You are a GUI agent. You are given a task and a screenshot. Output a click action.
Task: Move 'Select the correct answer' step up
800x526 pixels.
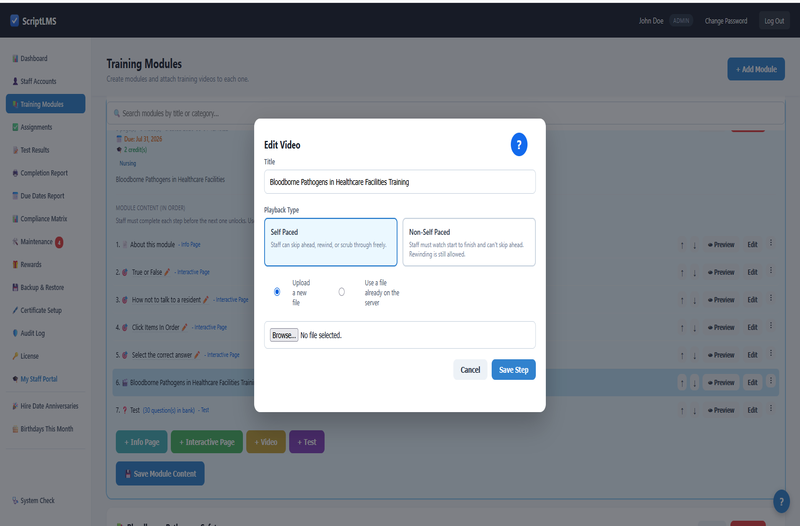click(x=682, y=355)
